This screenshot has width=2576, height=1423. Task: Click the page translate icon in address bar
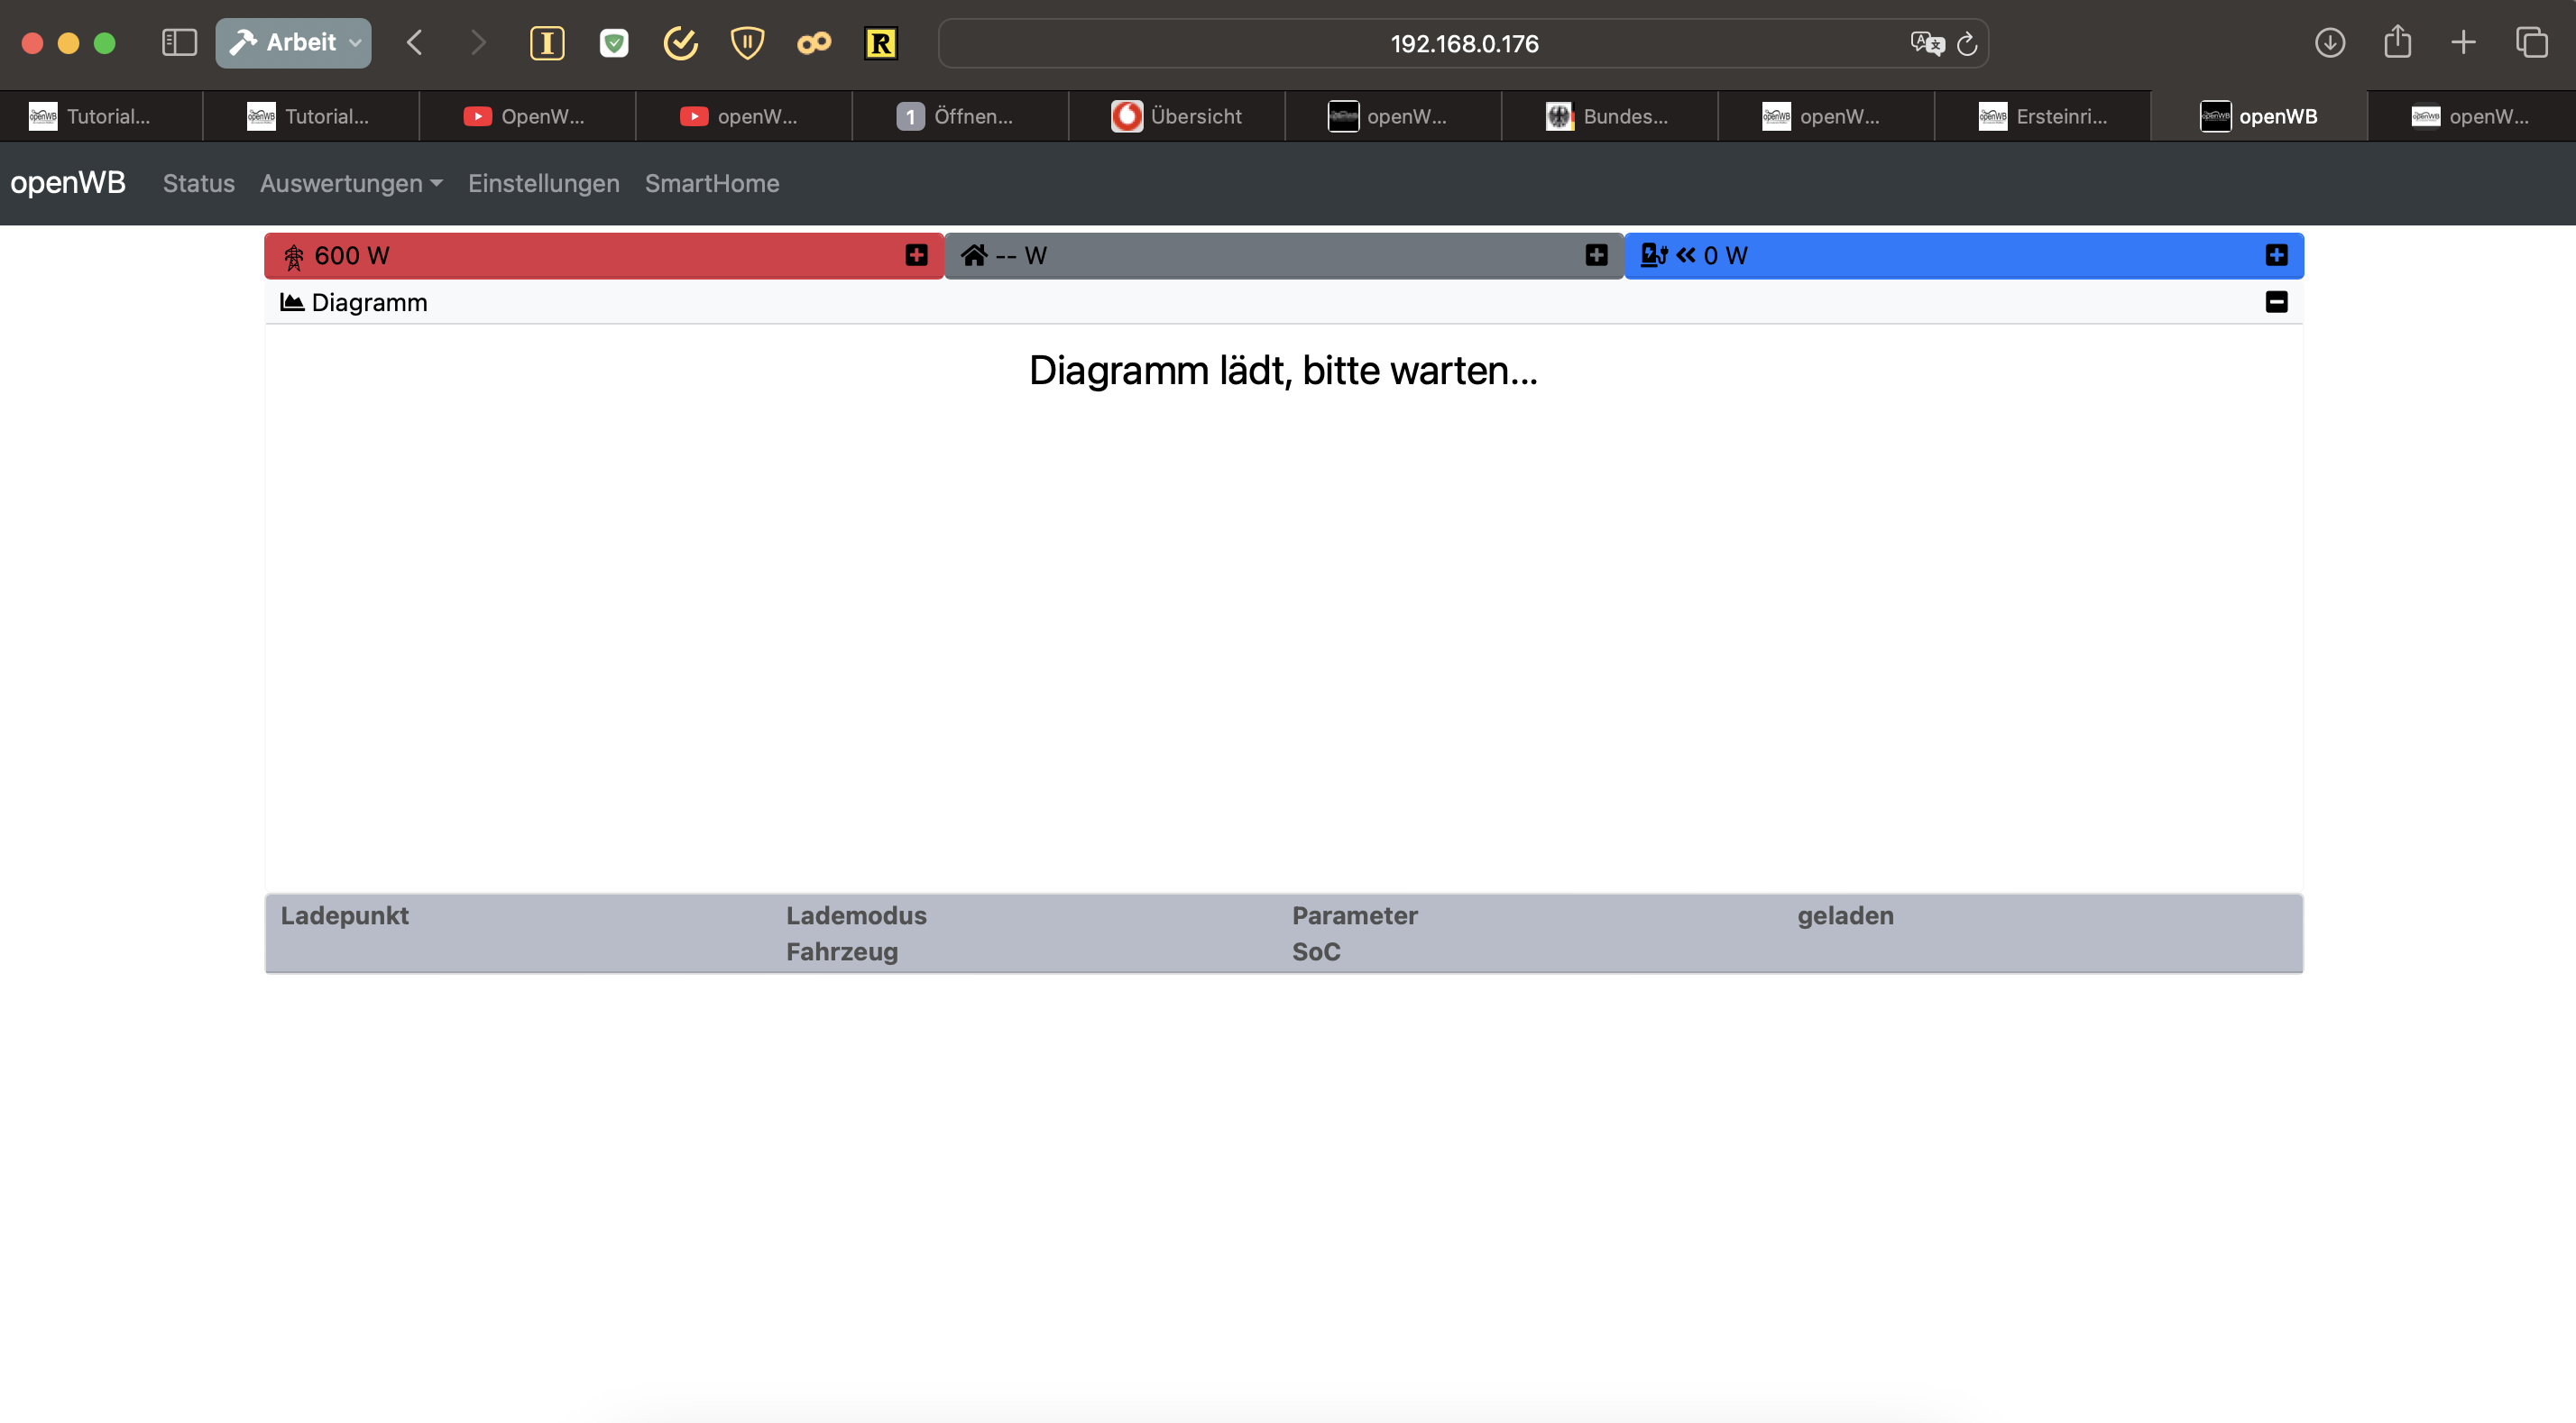click(x=1926, y=43)
